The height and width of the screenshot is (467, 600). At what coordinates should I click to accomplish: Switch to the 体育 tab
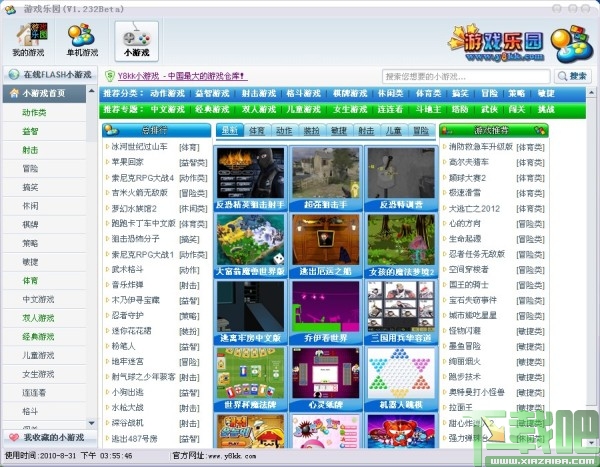coord(257,131)
